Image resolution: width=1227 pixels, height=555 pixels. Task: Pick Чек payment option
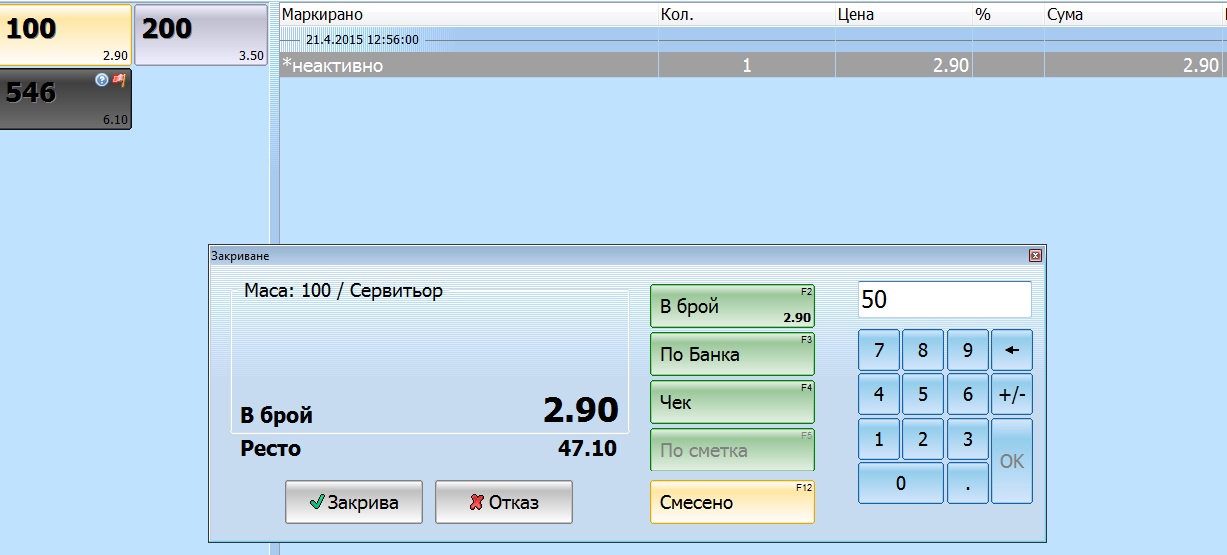pos(732,403)
